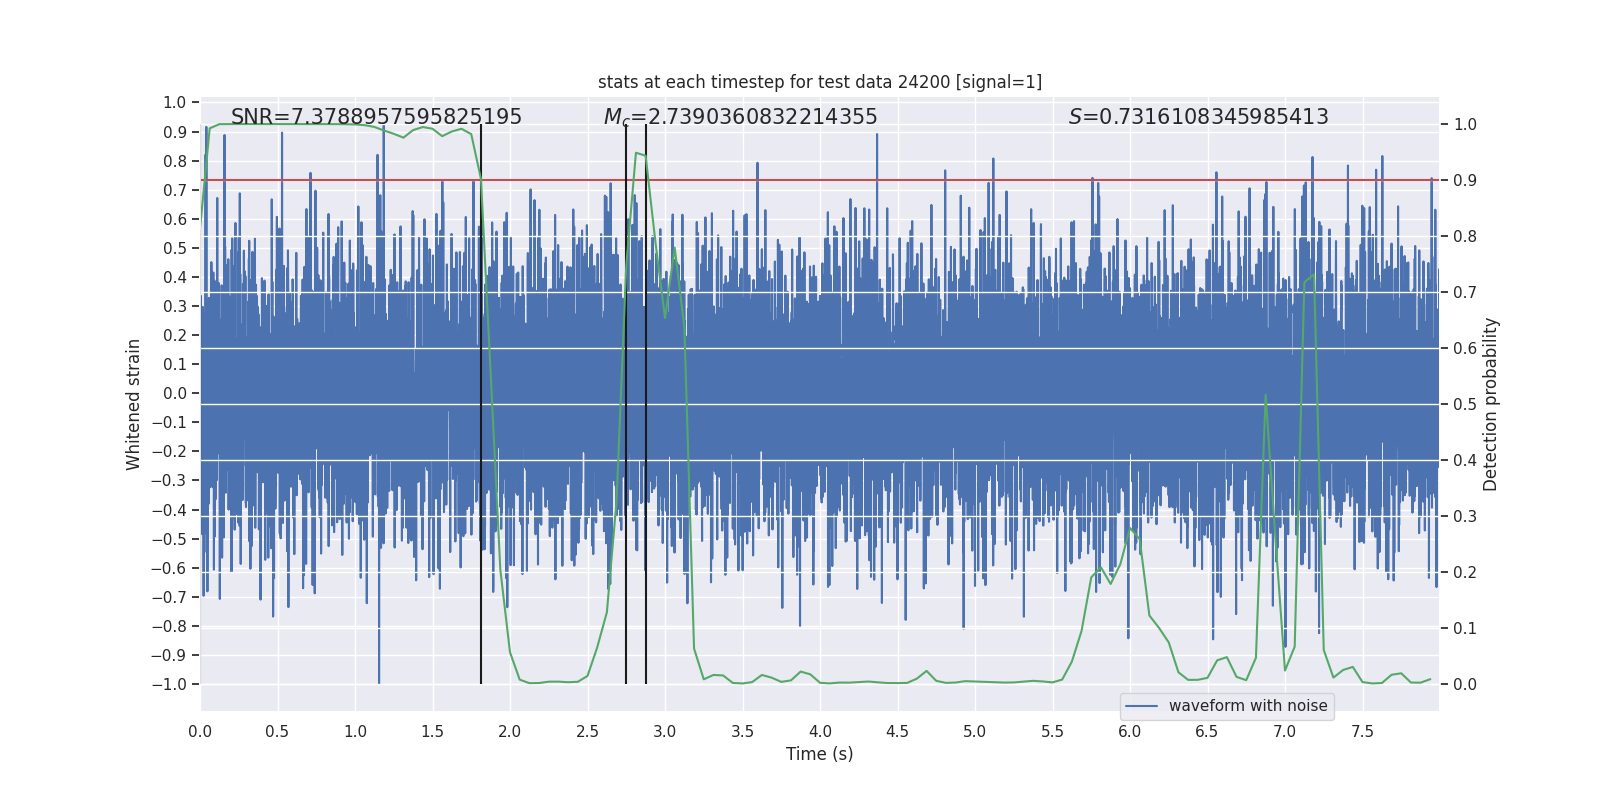Image resolution: width=1600 pixels, height=800 pixels.
Task: Select the SNR=7.3788957595825195 annotation
Action: click(x=376, y=117)
